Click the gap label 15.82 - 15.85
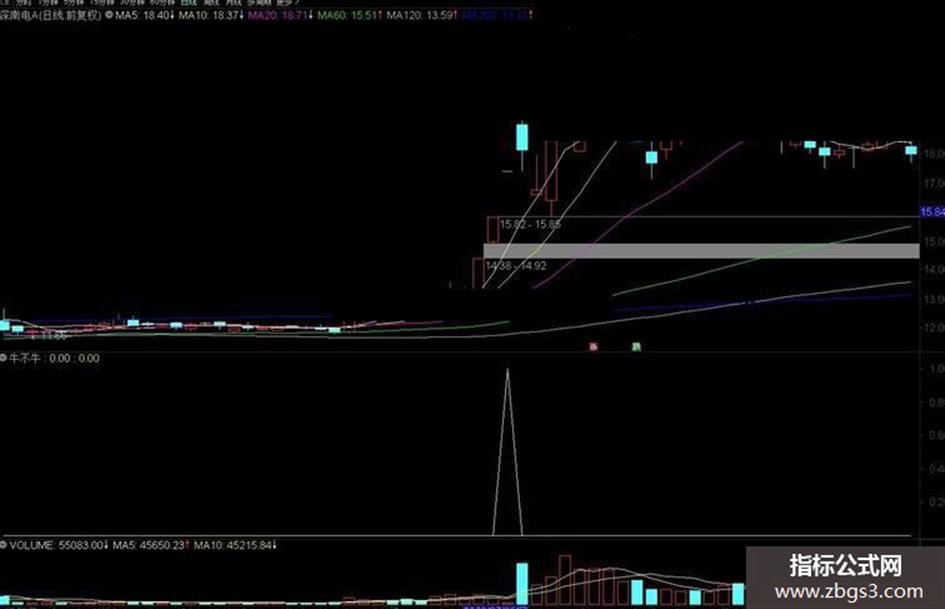This screenshot has width=945, height=609. (530, 224)
